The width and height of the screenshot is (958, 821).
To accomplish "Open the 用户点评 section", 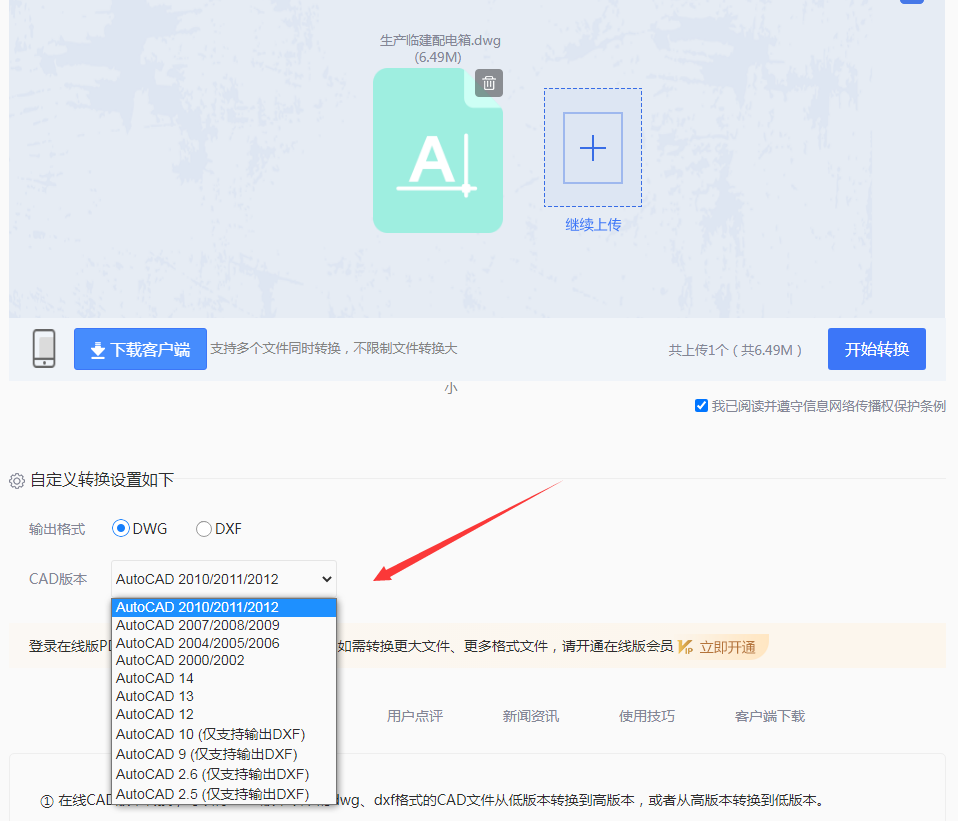I will 414,715.
